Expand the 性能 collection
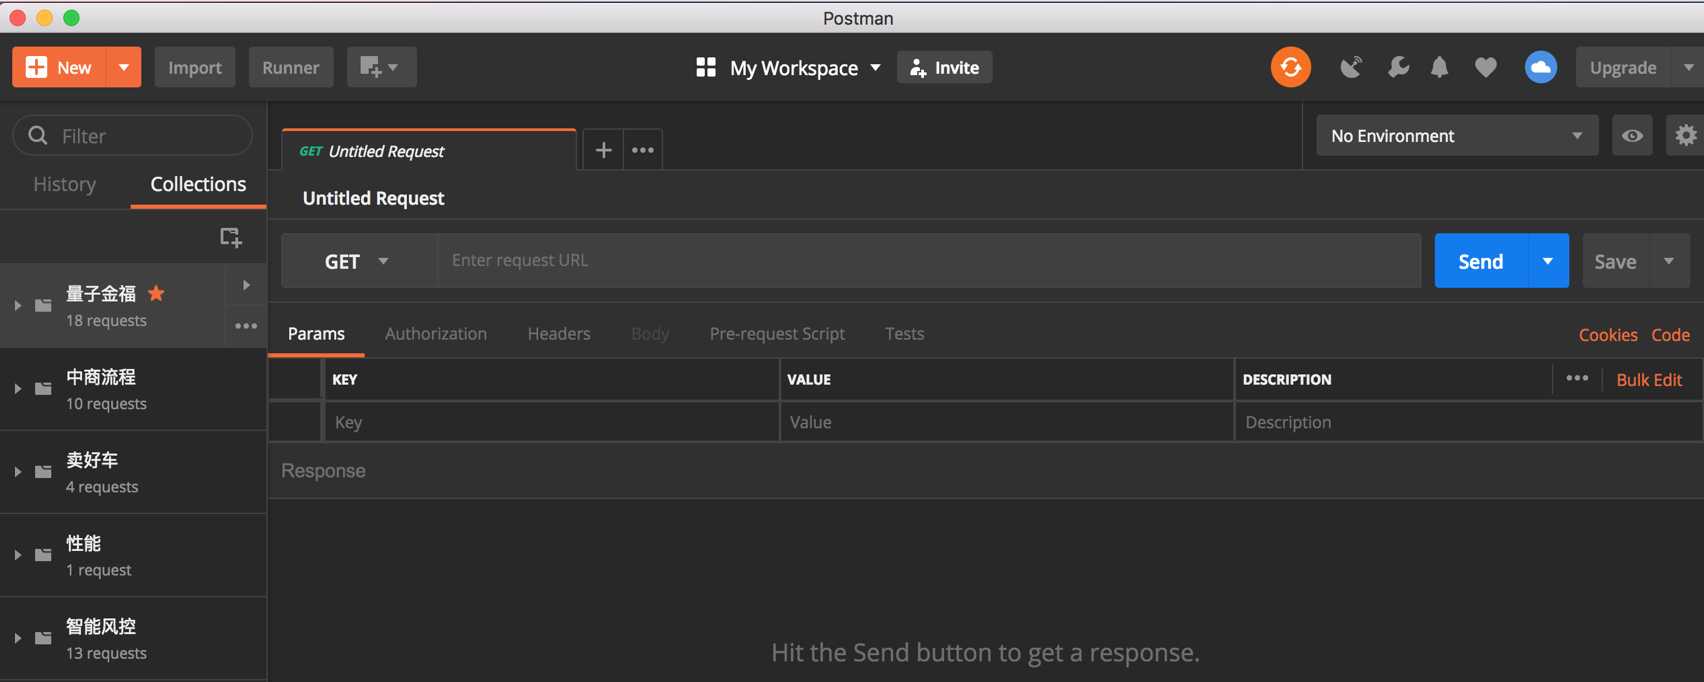 [17, 554]
